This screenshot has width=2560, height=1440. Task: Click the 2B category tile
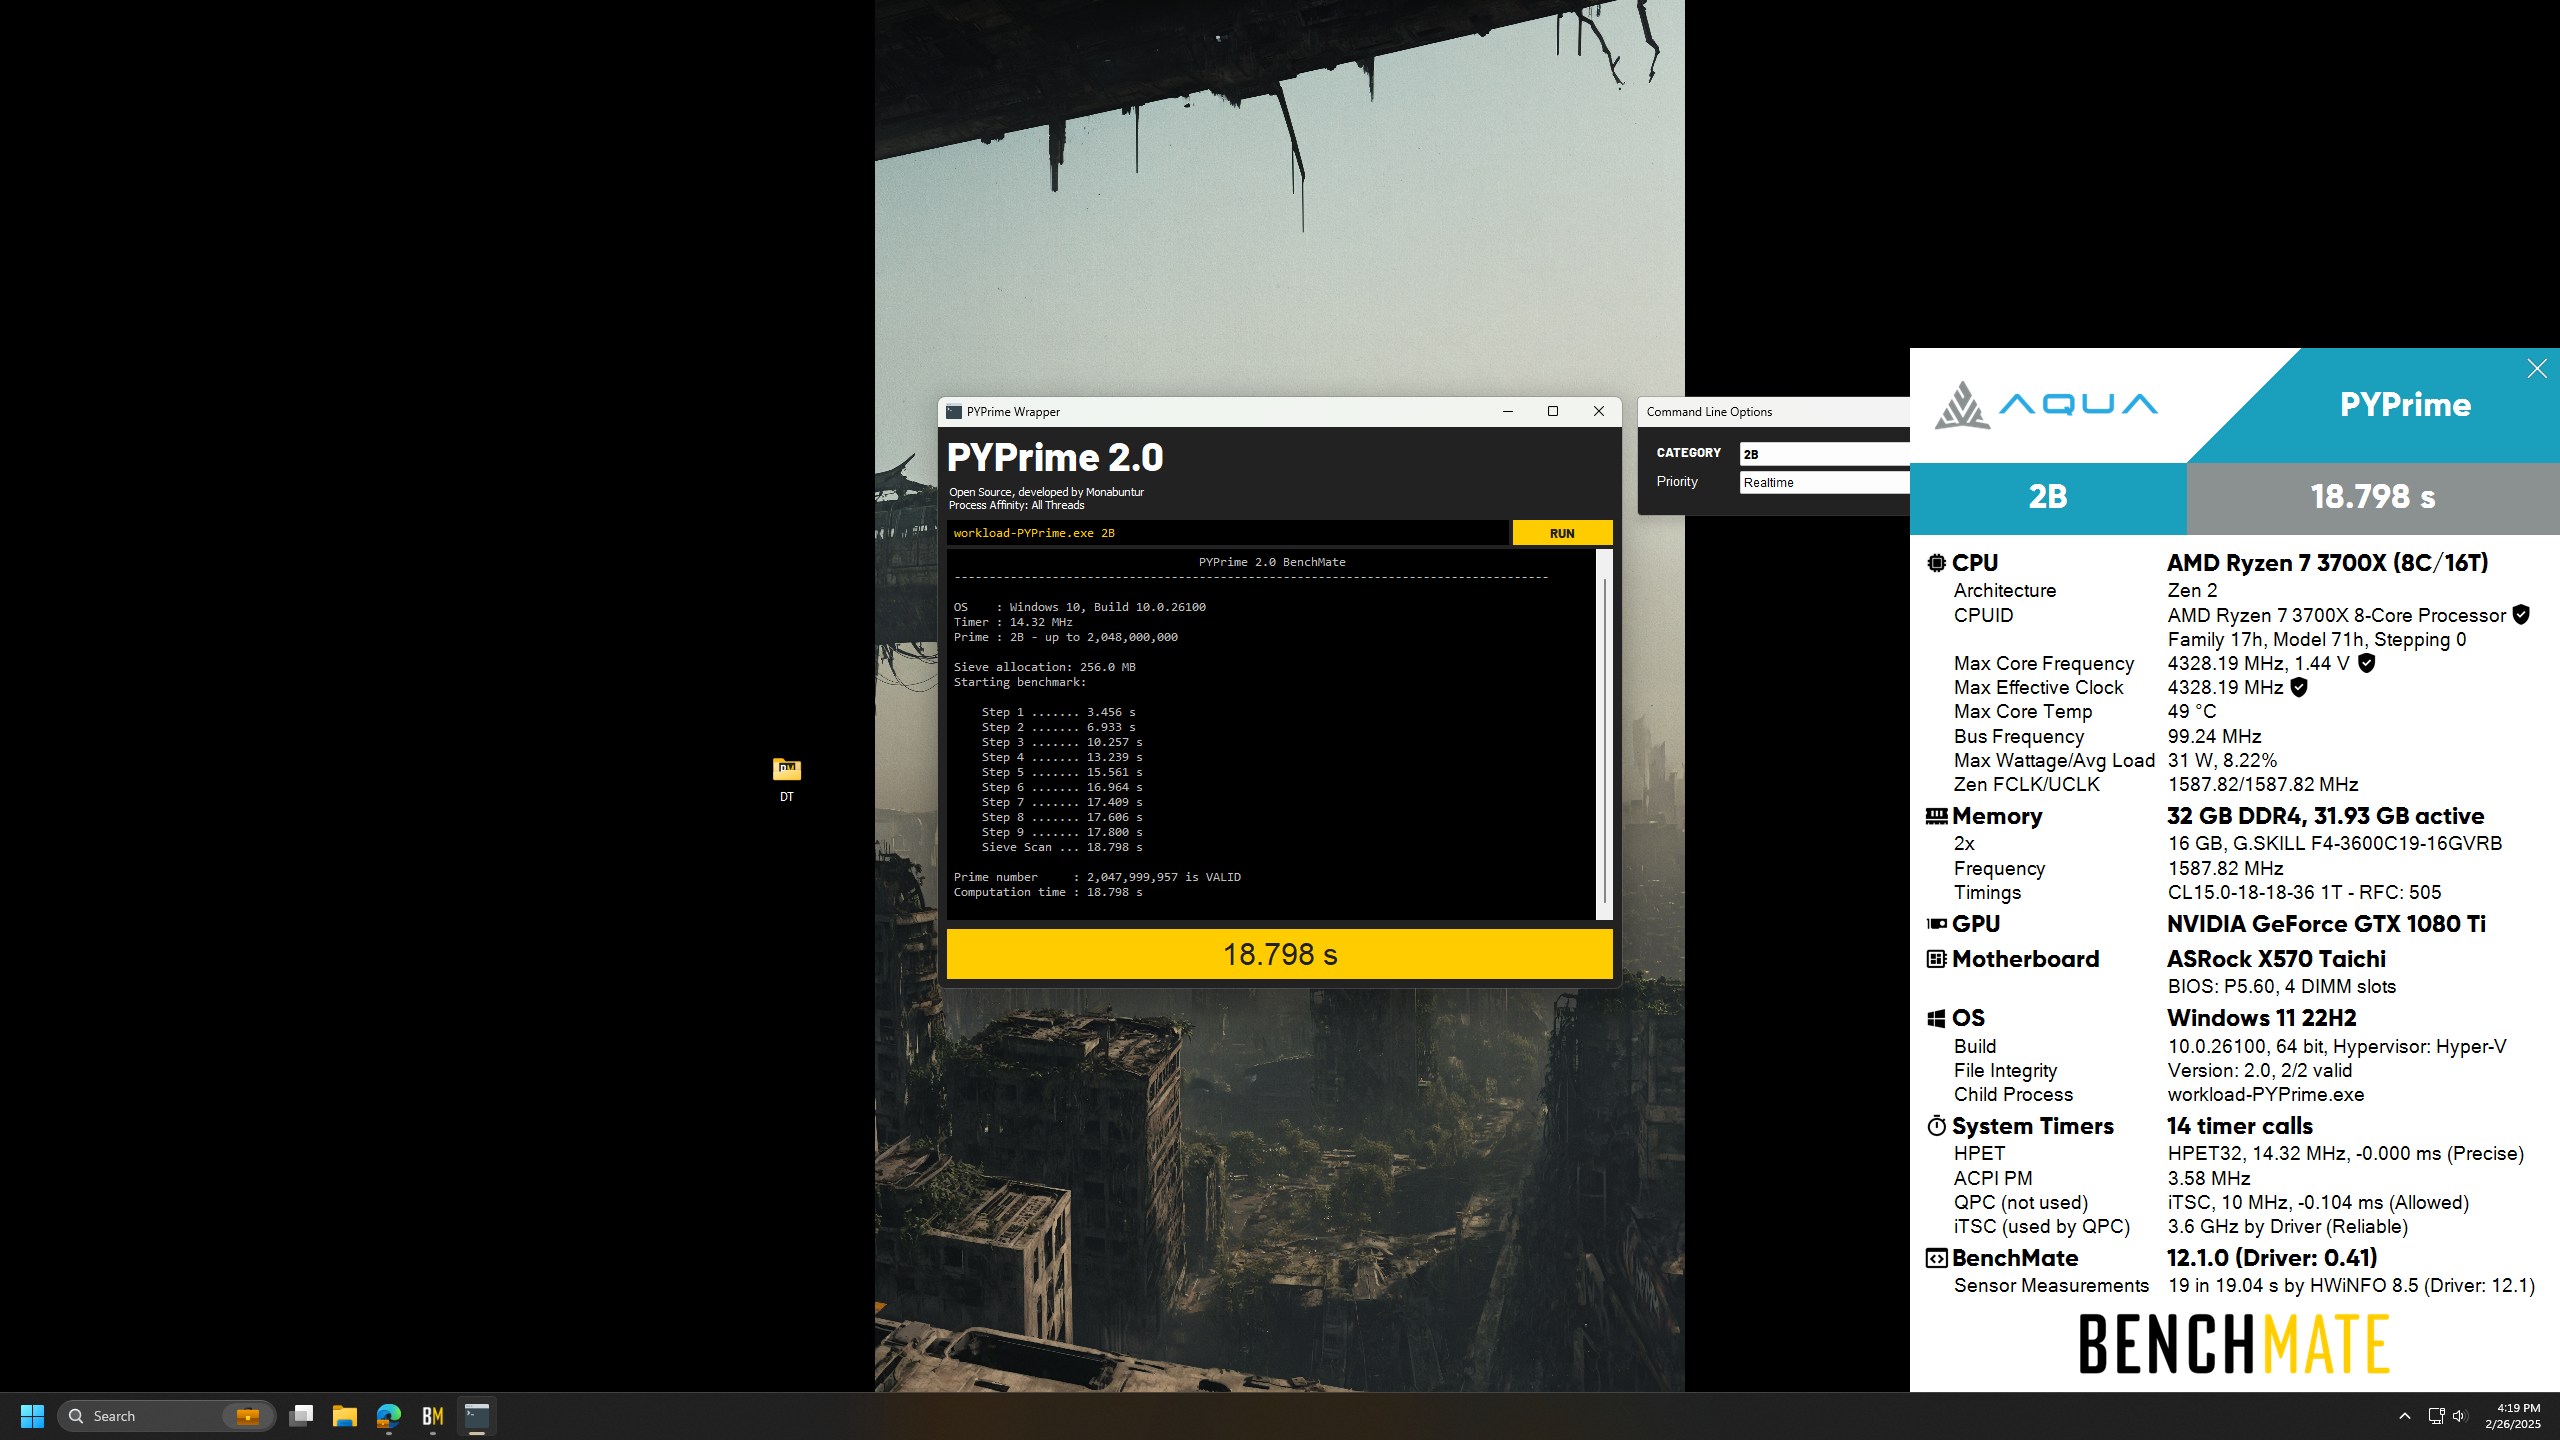point(2047,497)
